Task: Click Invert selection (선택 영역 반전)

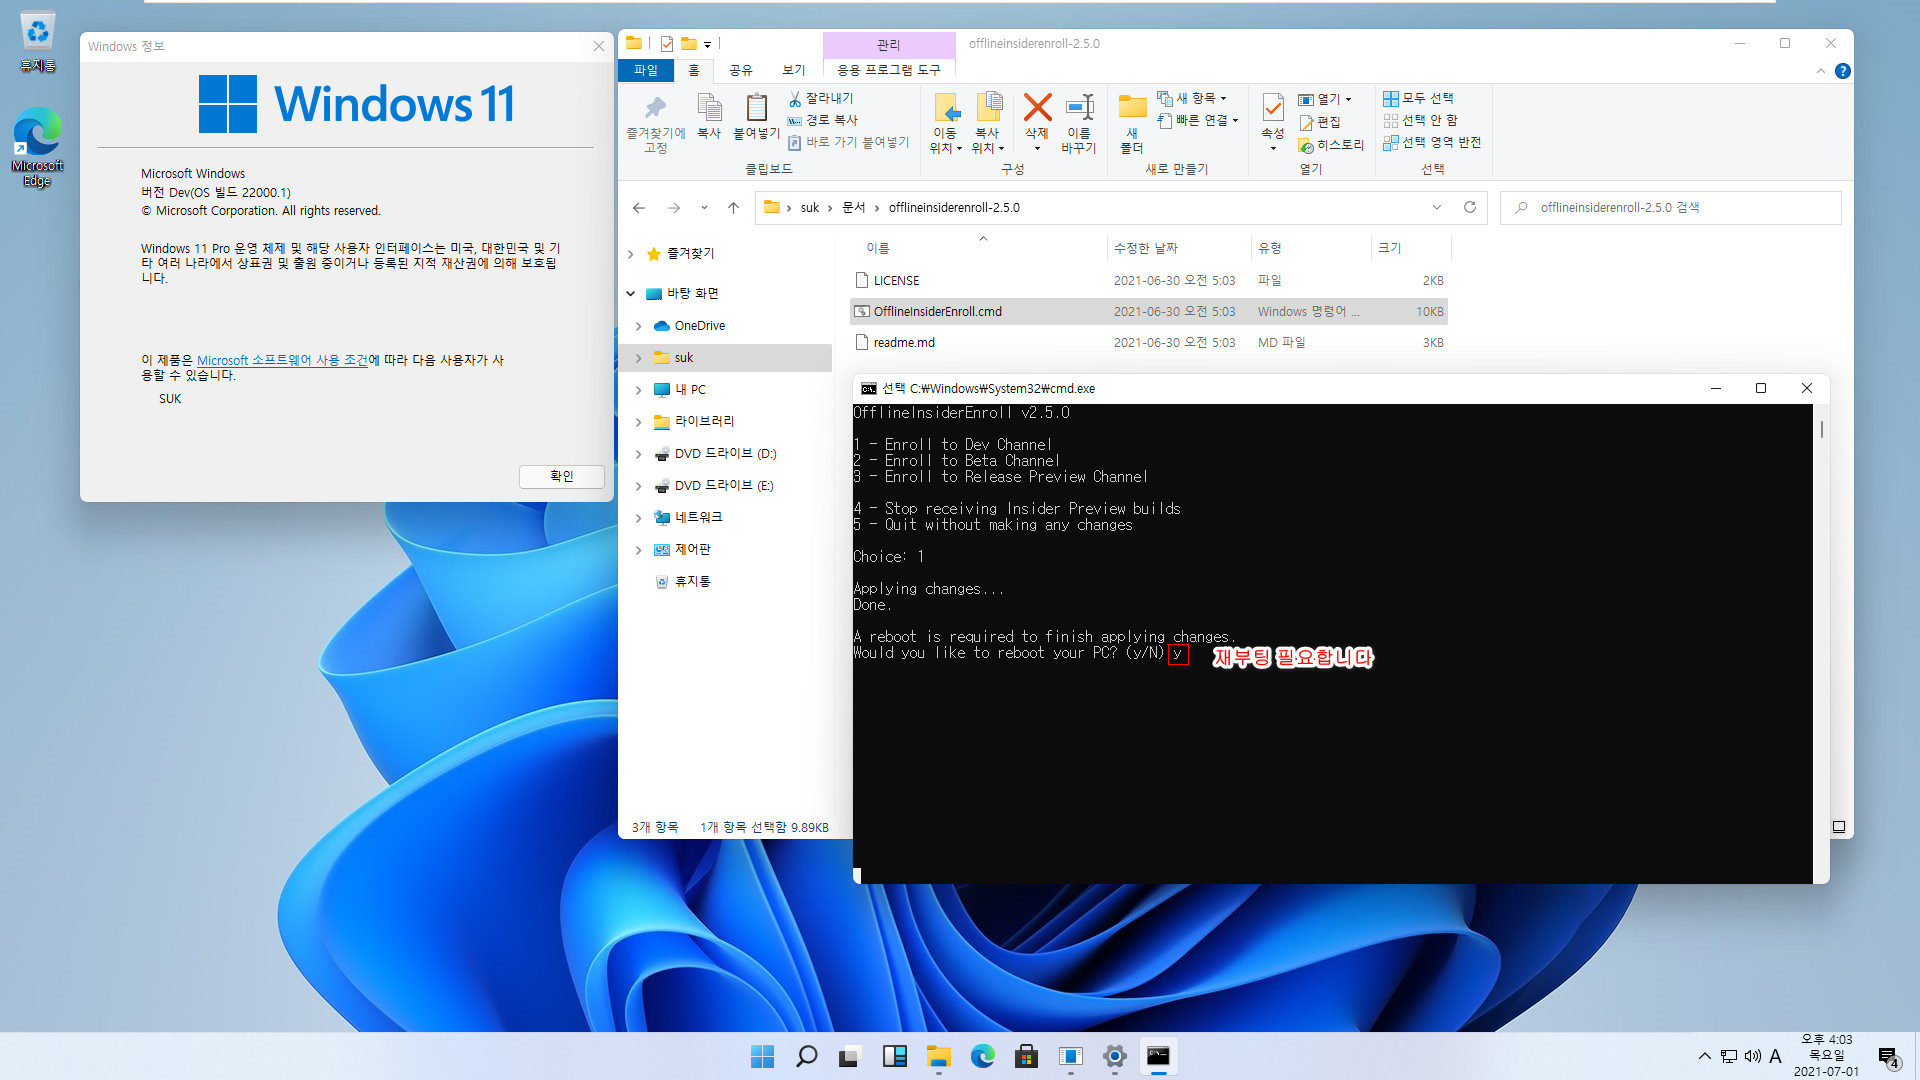Action: [x=1432, y=142]
